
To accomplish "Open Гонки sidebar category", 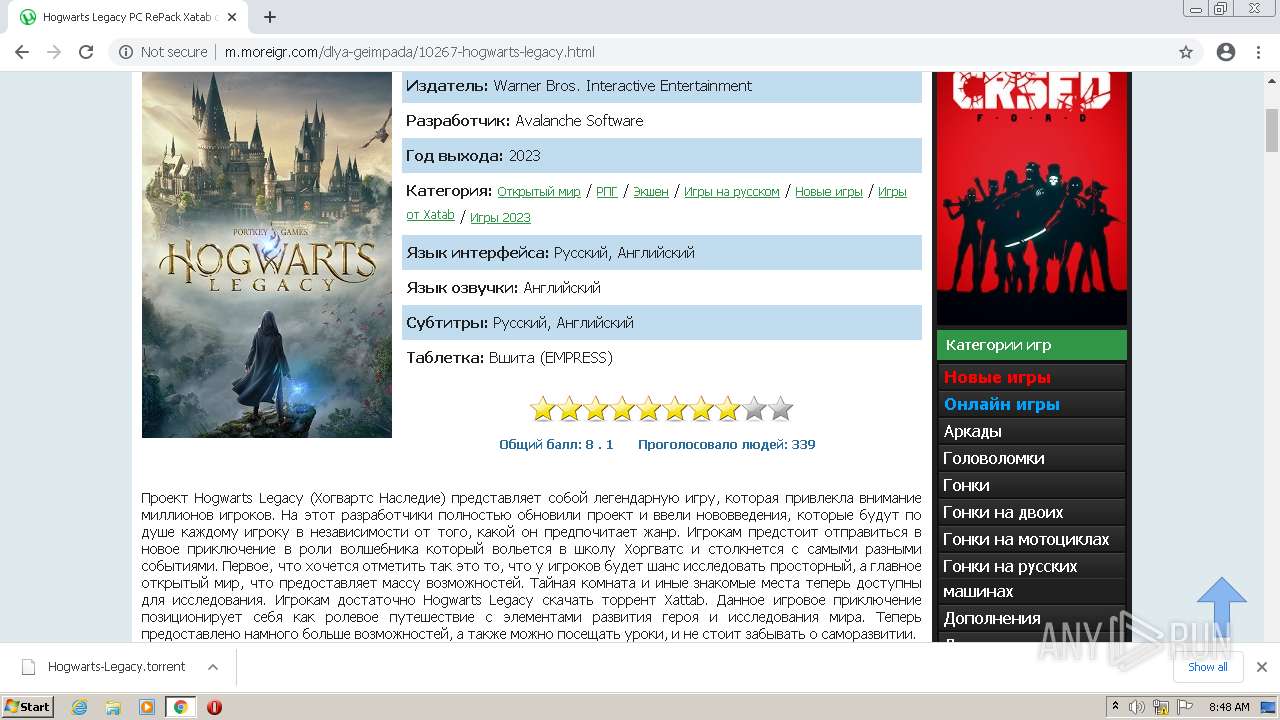I will point(1032,485).
